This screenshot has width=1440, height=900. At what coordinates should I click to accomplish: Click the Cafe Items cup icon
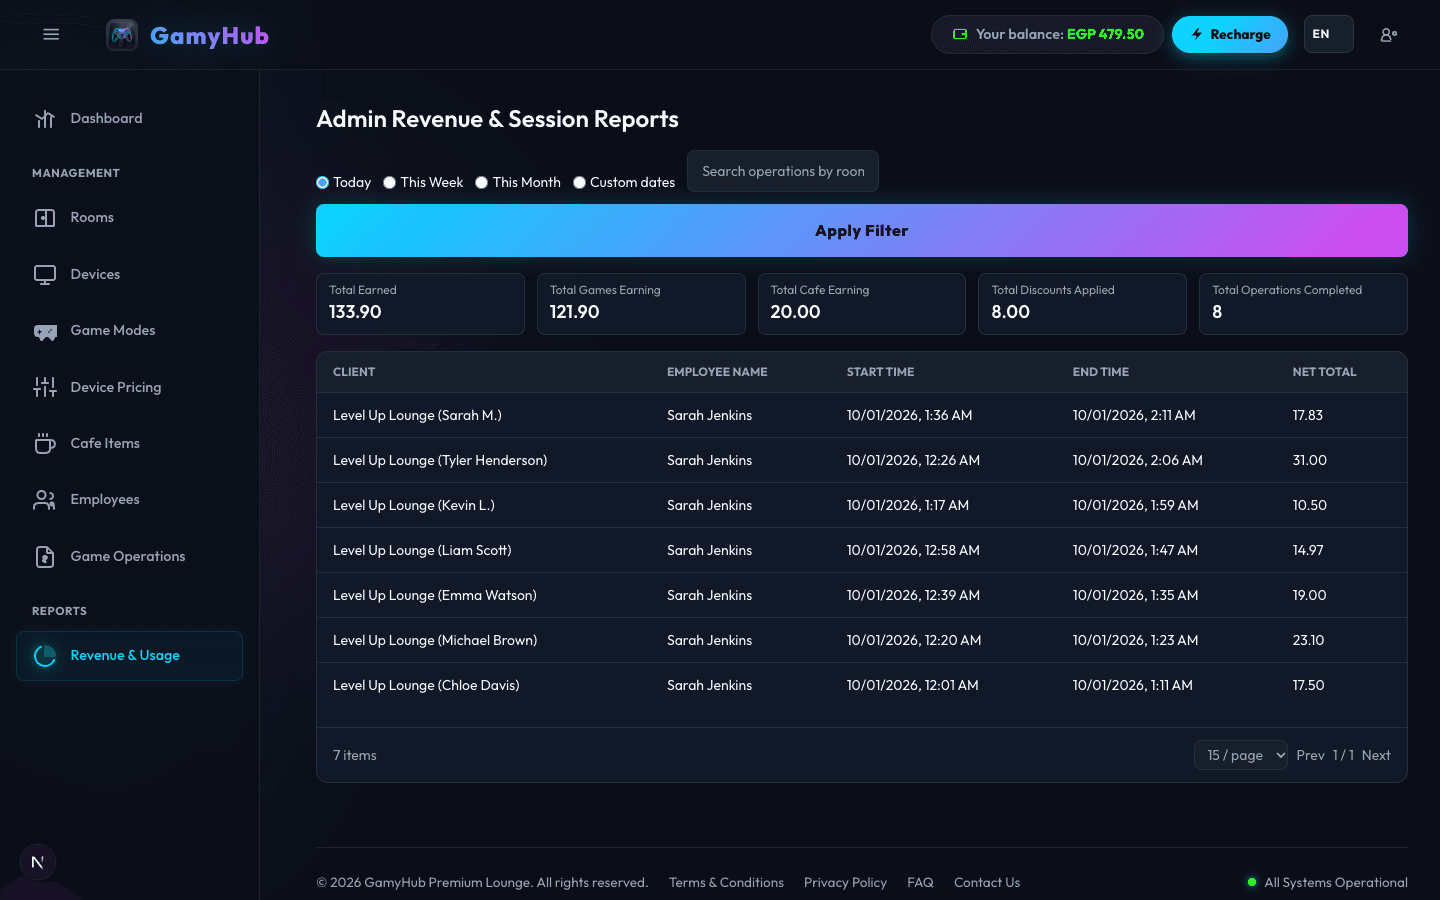point(45,443)
